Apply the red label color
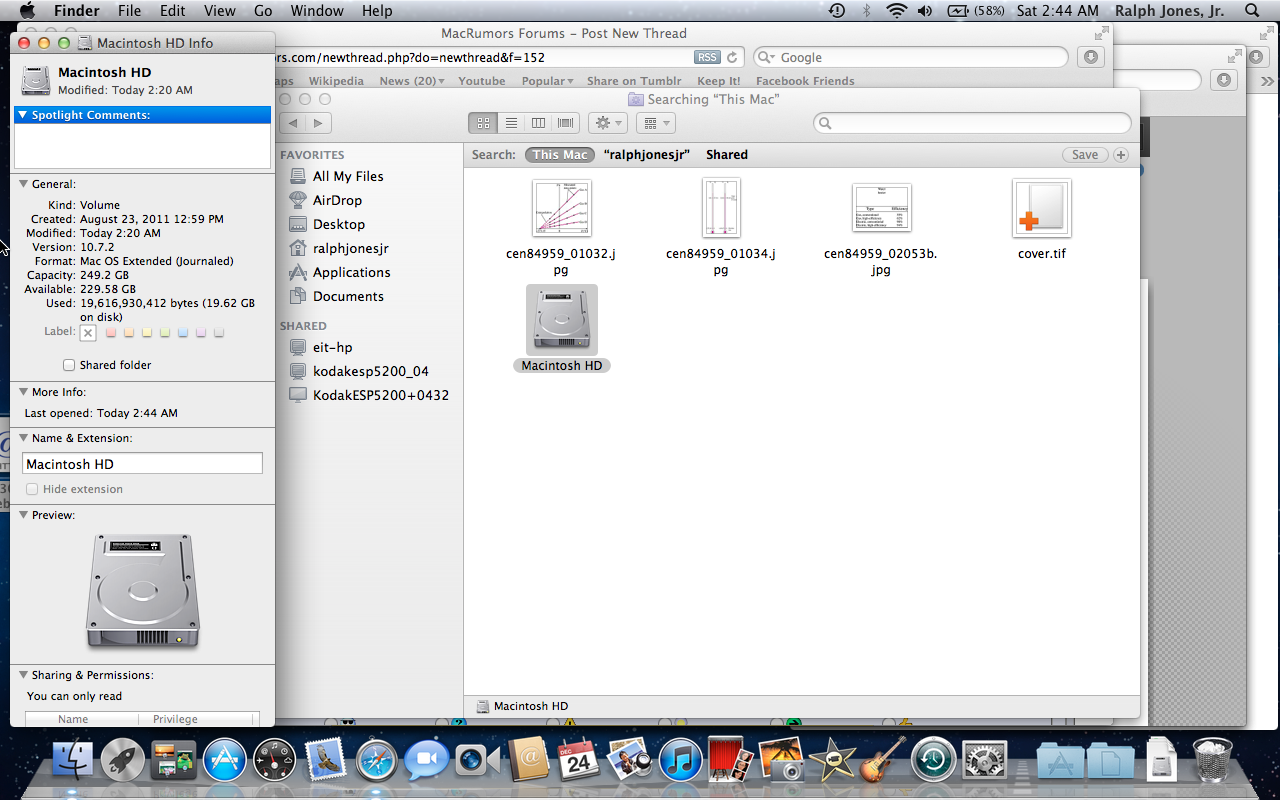Screen dimensions: 1280x800 [111, 332]
